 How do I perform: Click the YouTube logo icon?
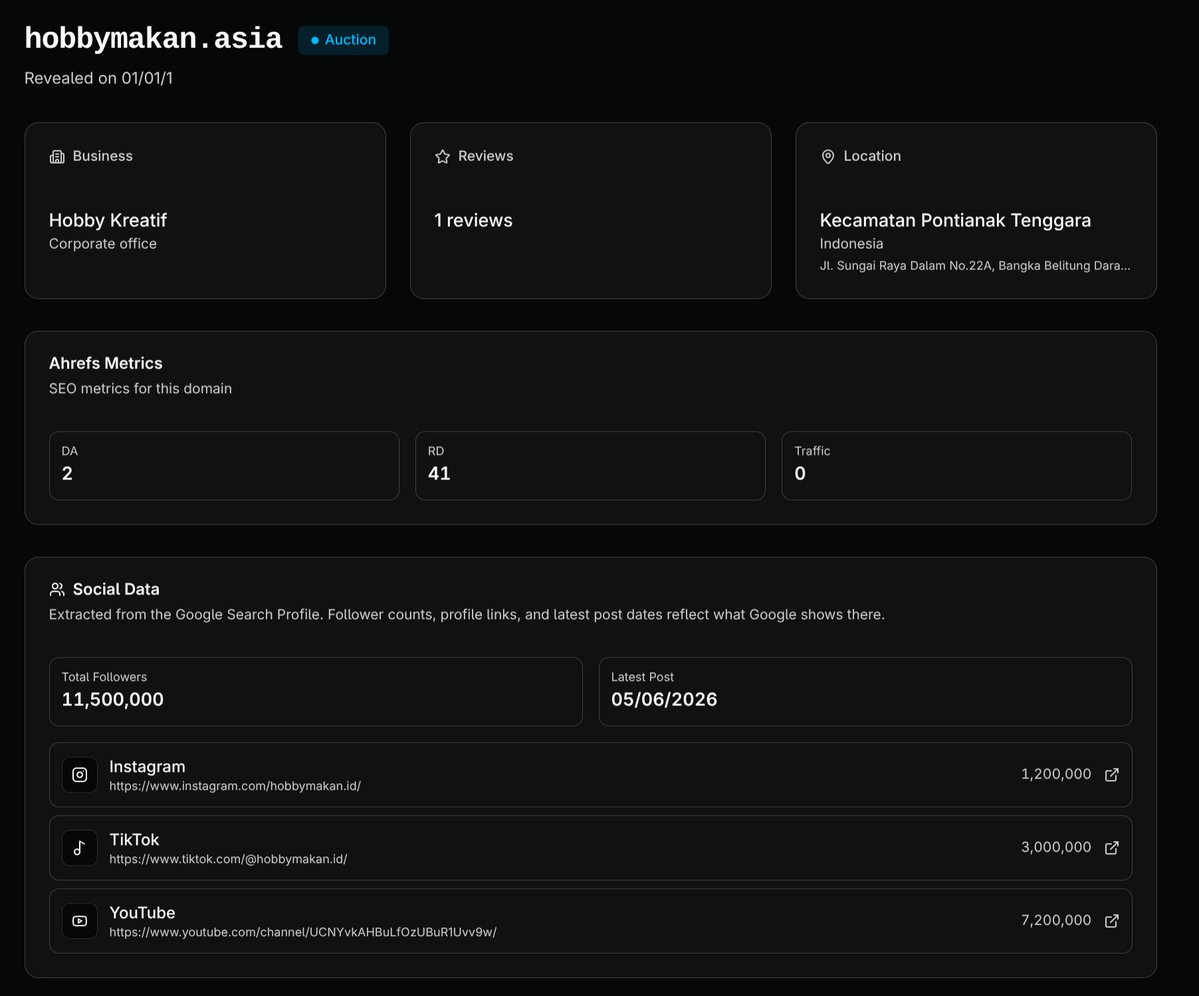click(x=80, y=921)
